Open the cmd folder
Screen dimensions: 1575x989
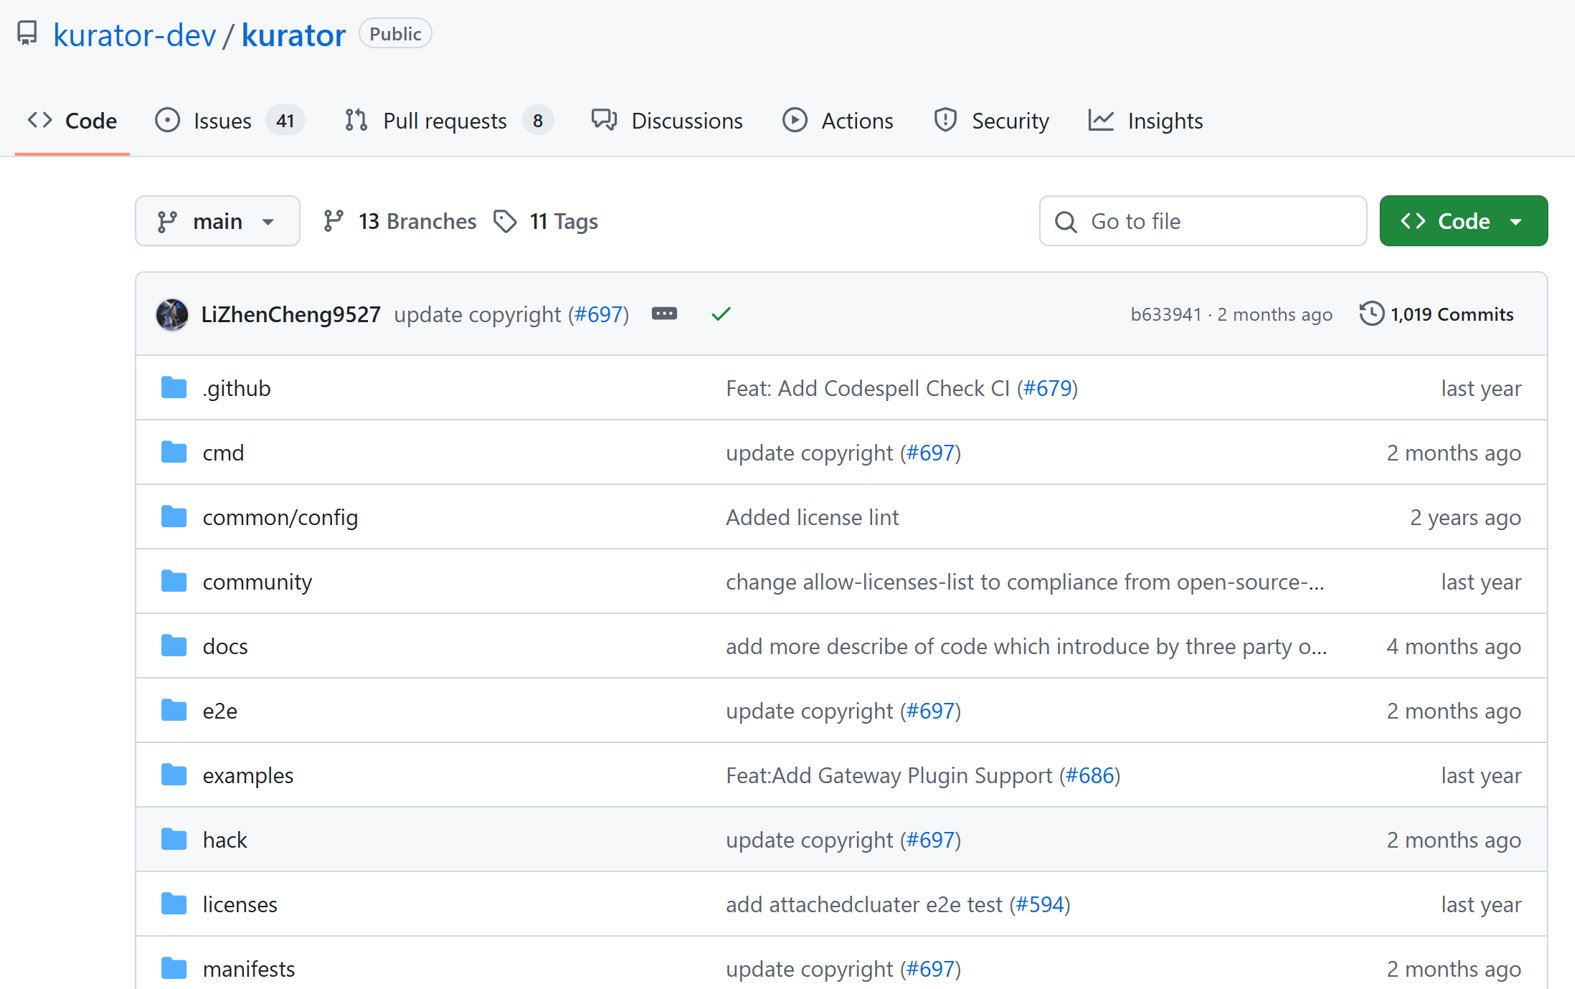(223, 453)
